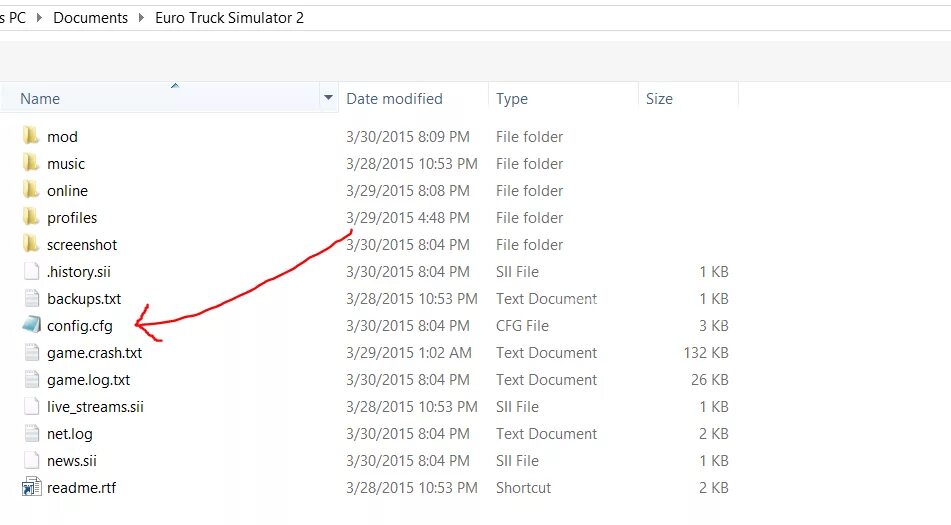Image resolution: width=951 pixels, height=525 pixels.
Task: Sort by the Date modified column
Action: tap(394, 98)
